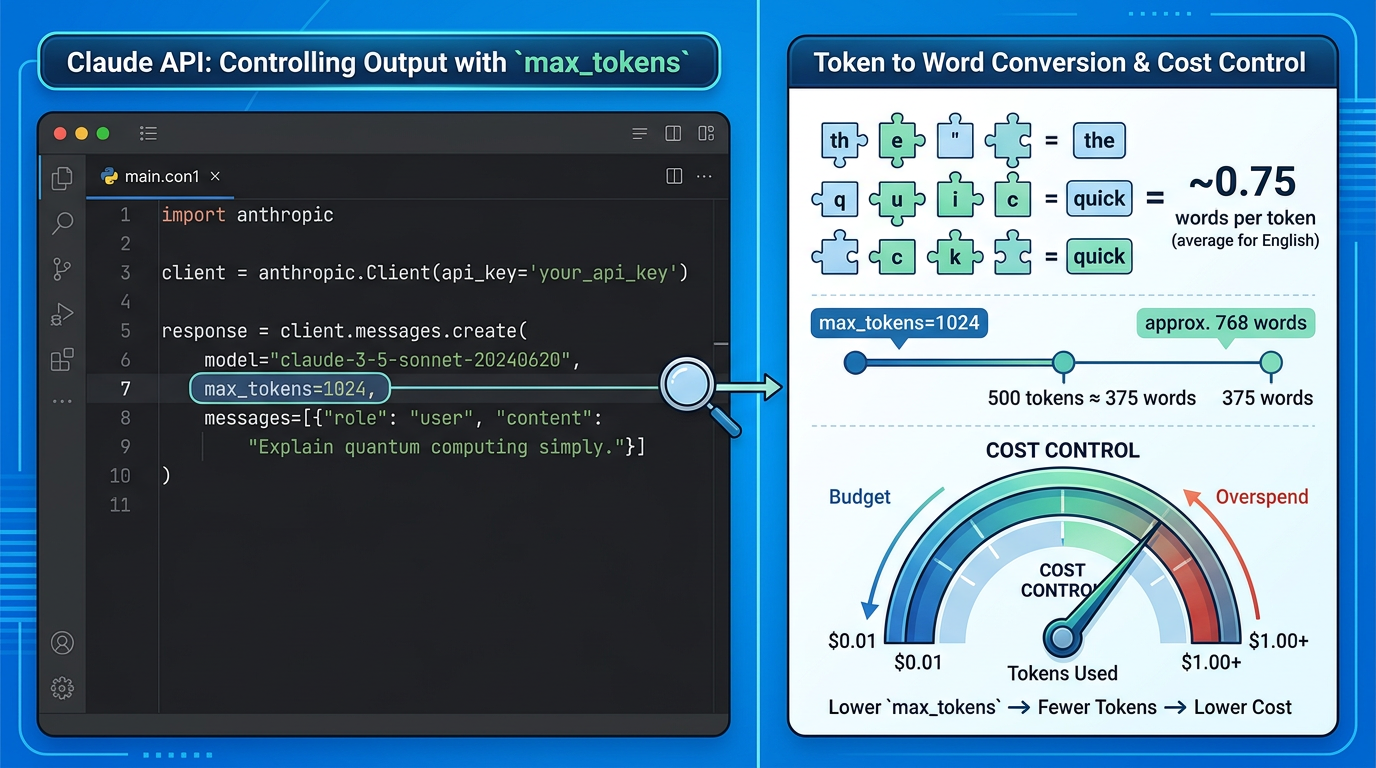Click the 'approx. 768 words' green callout

1225,323
